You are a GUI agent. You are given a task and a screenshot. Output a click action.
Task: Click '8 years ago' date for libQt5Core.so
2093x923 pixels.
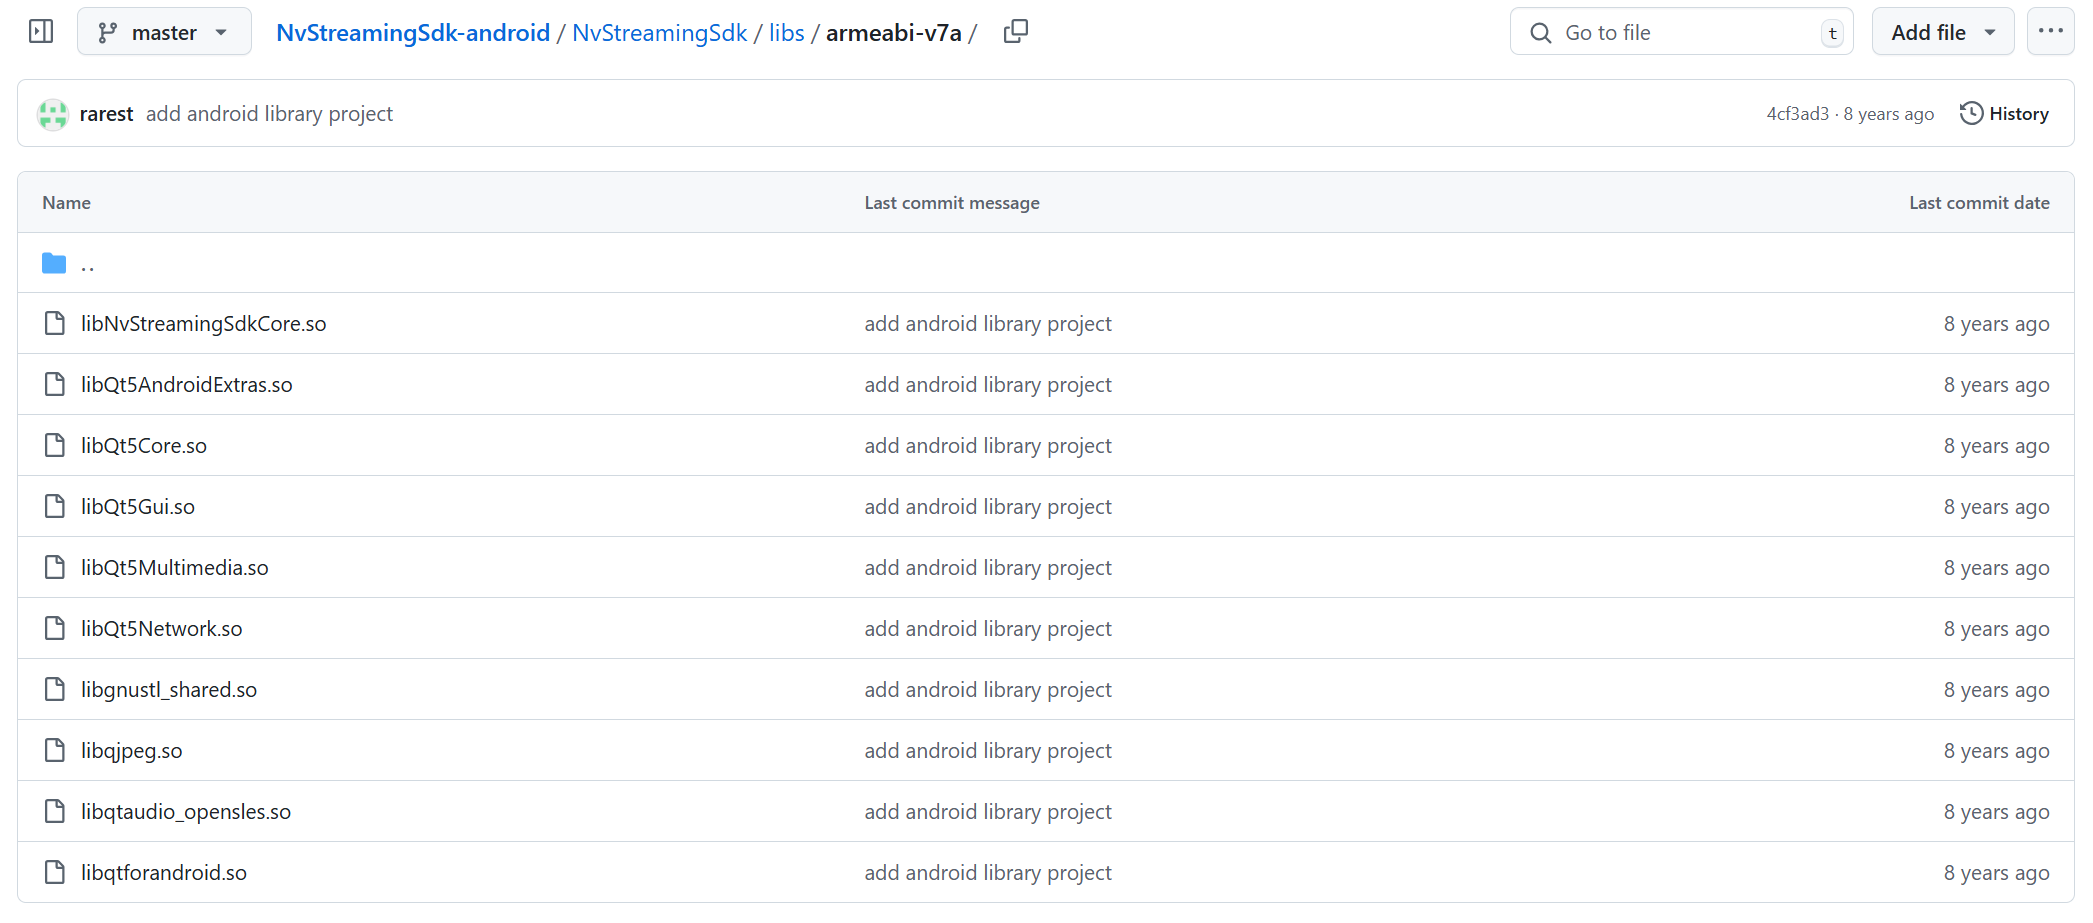[1996, 446]
